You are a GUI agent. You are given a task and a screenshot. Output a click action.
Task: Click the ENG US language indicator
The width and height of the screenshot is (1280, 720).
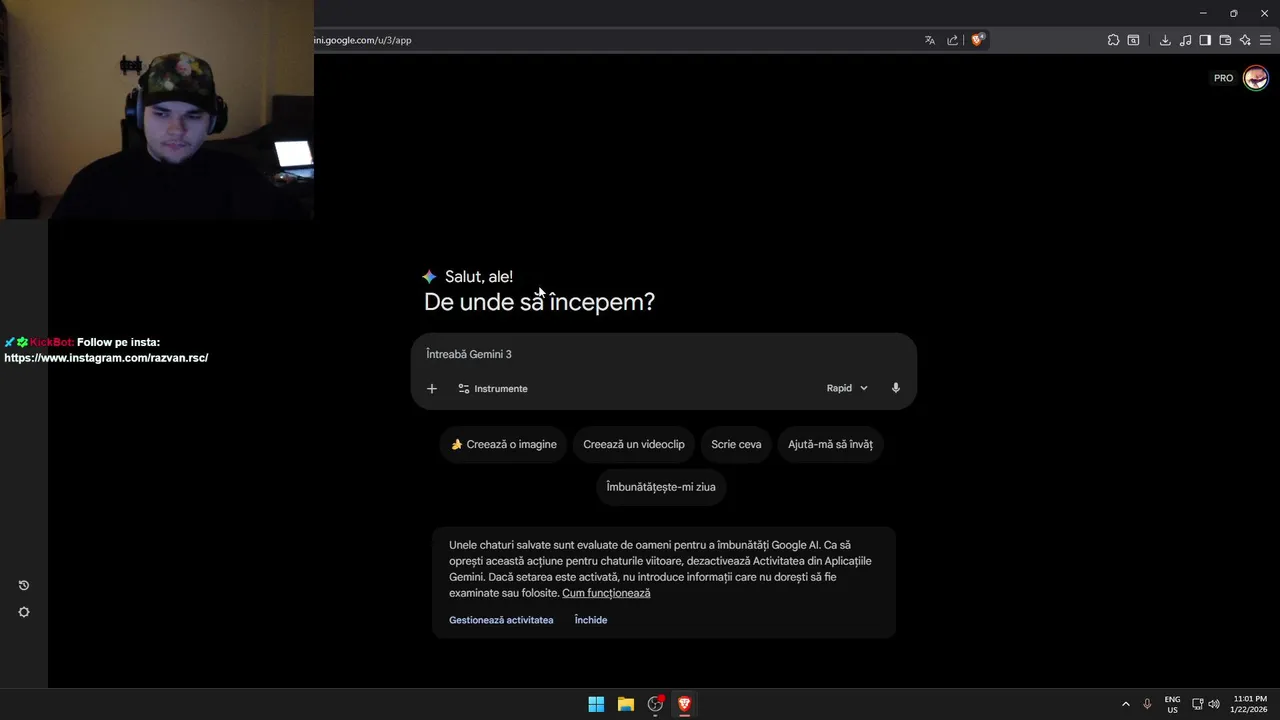1172,704
